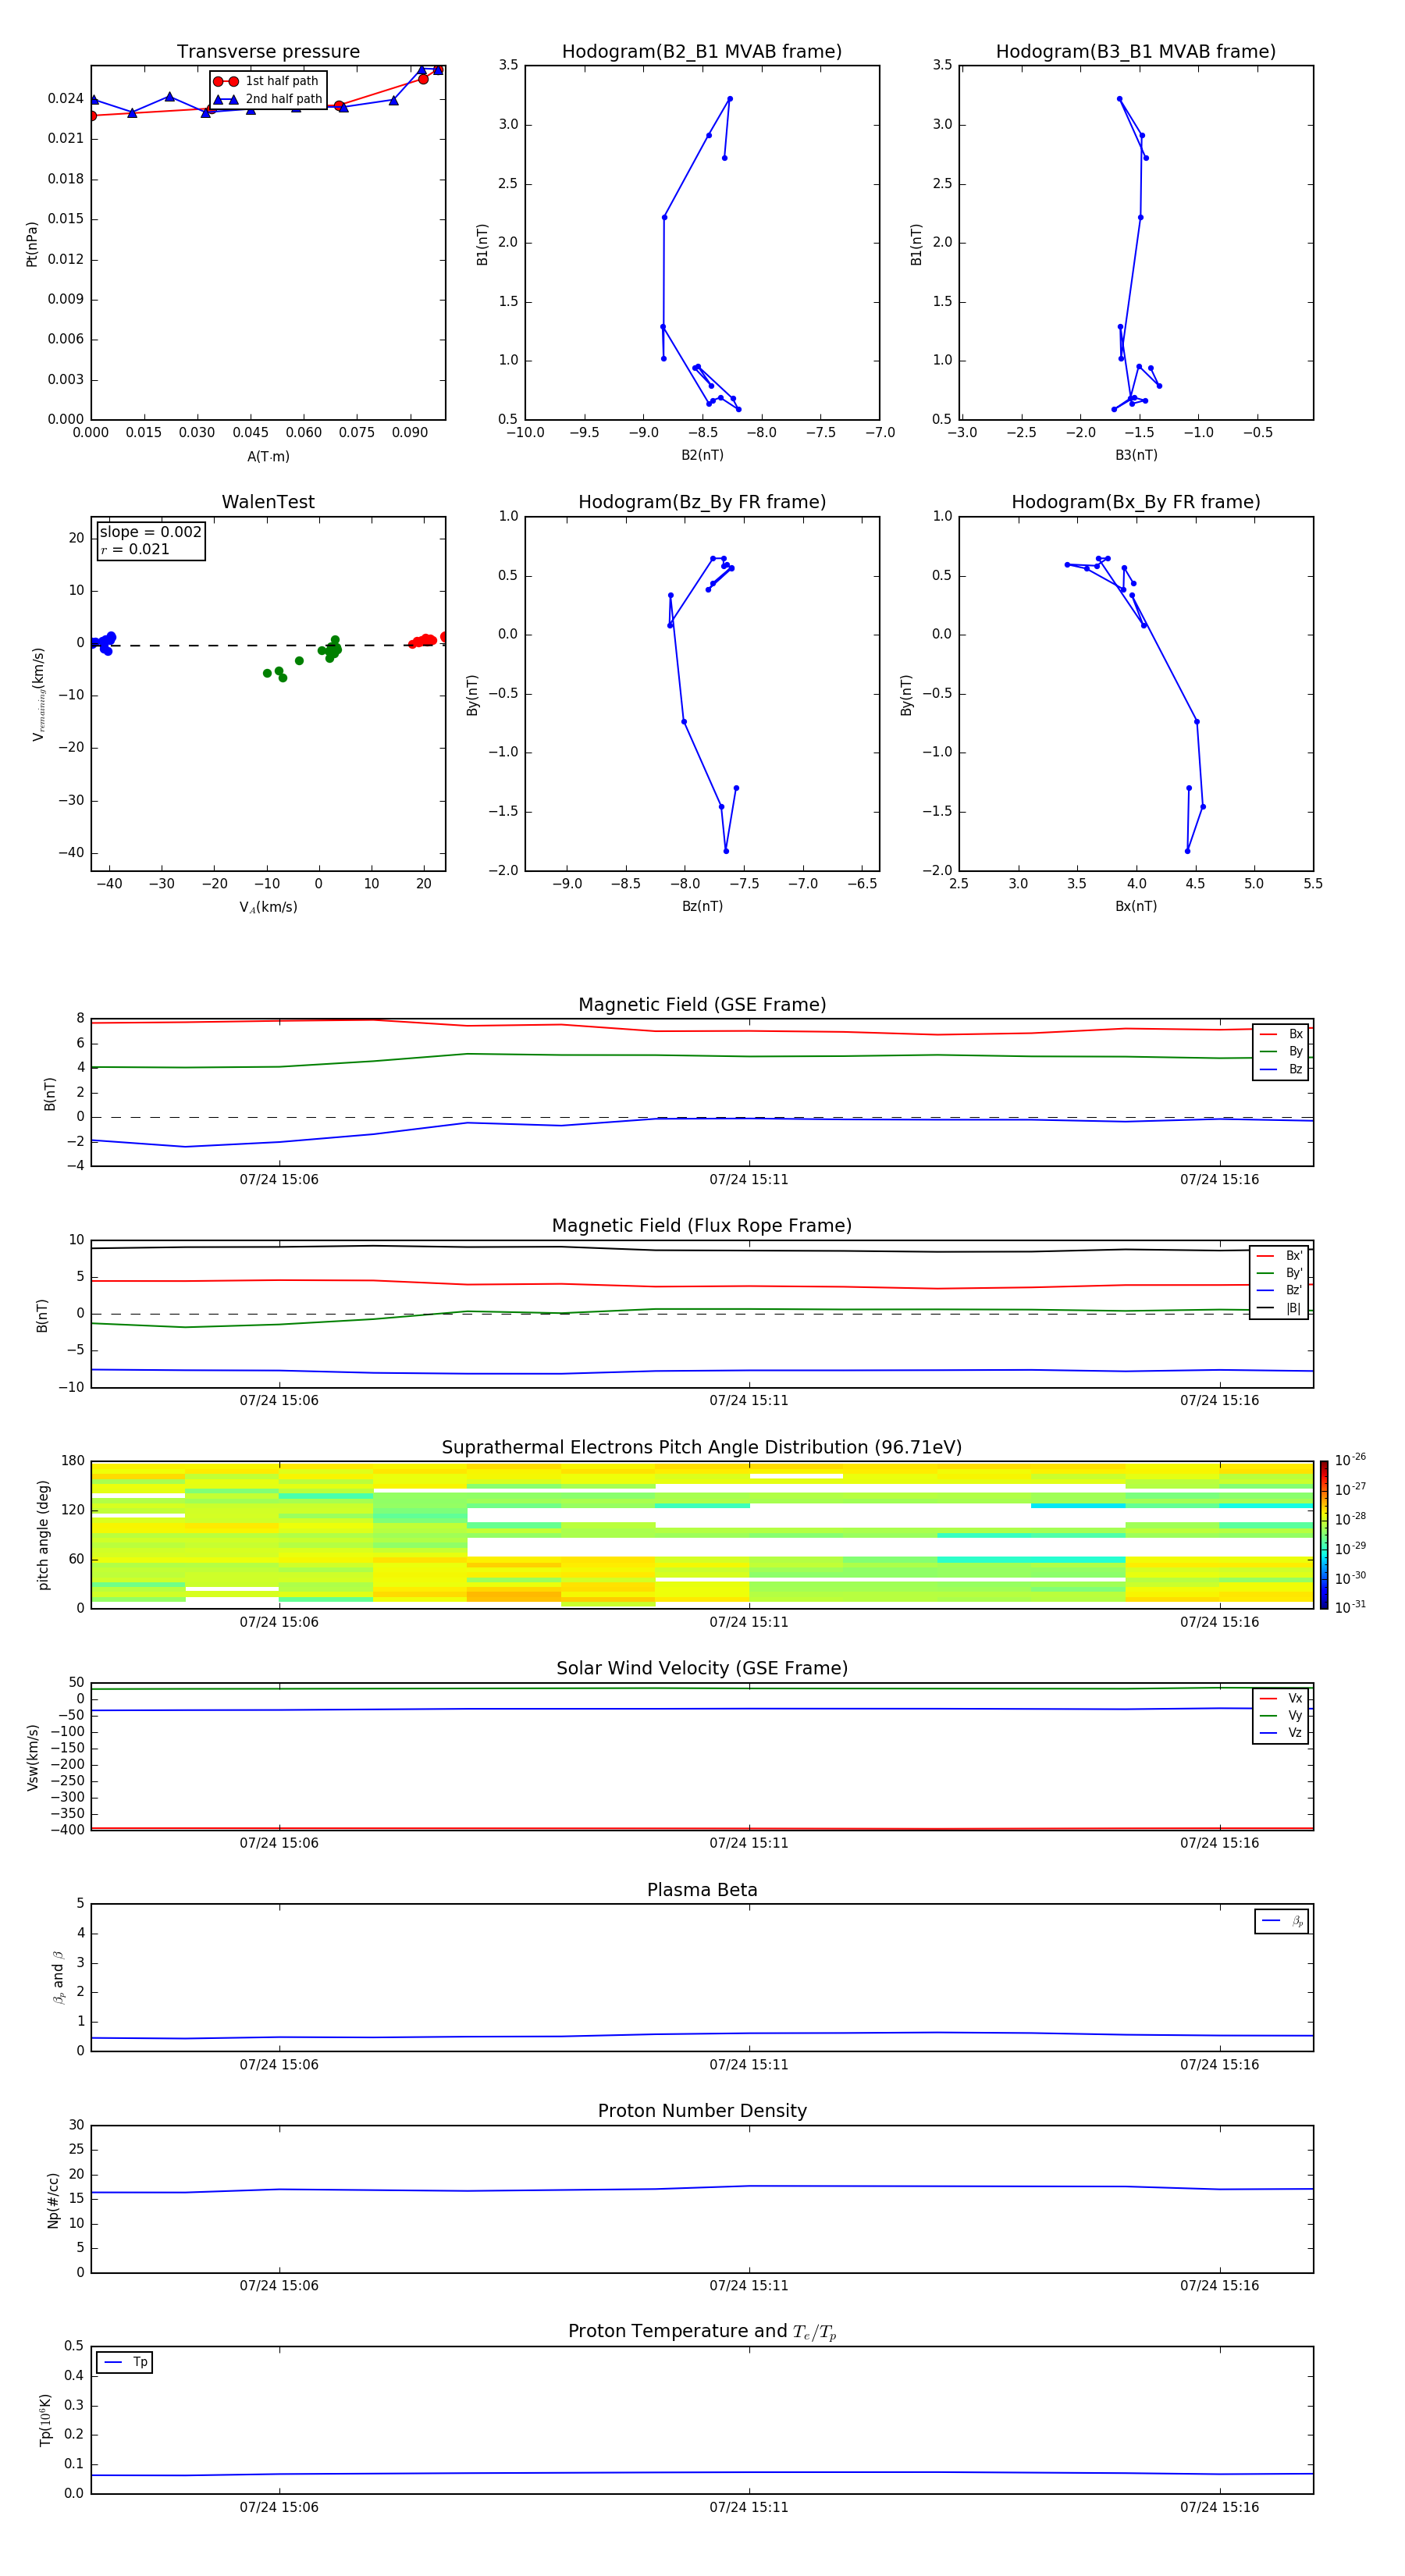Click the "Bz(nT)" x-axis label
The image size is (1405, 2576).
coord(702,906)
